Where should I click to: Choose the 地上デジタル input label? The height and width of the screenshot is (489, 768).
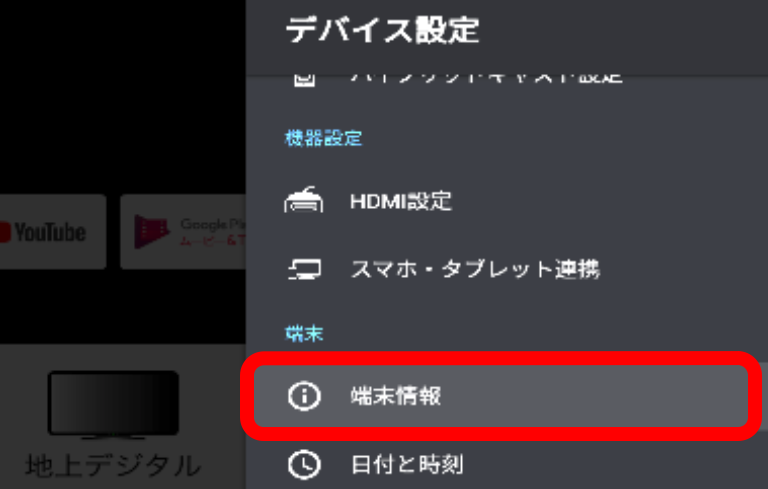113,465
